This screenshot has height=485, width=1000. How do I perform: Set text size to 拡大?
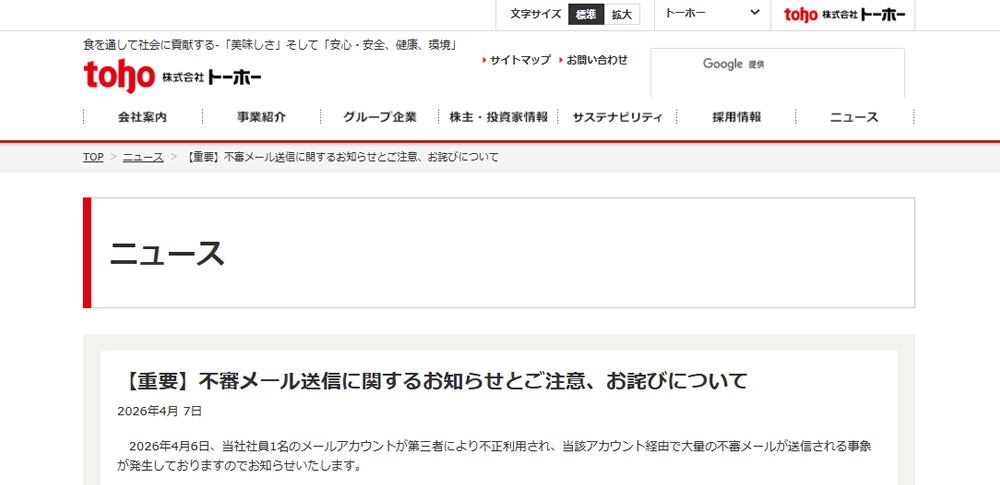[x=622, y=14]
